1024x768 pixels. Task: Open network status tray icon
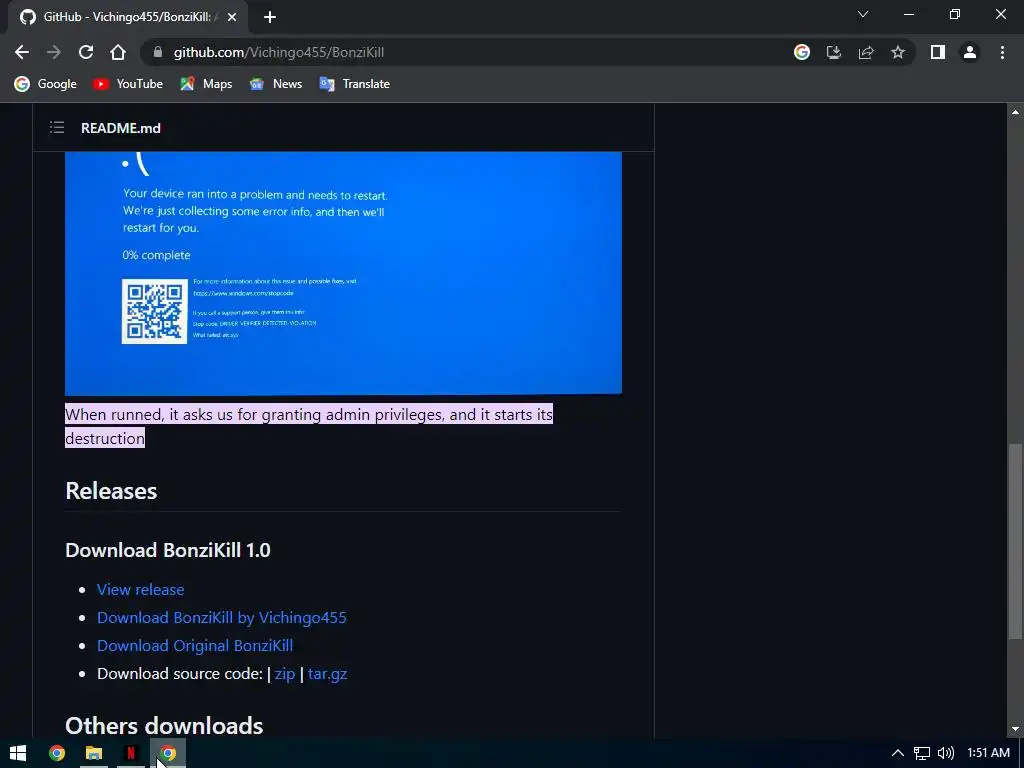(921, 753)
